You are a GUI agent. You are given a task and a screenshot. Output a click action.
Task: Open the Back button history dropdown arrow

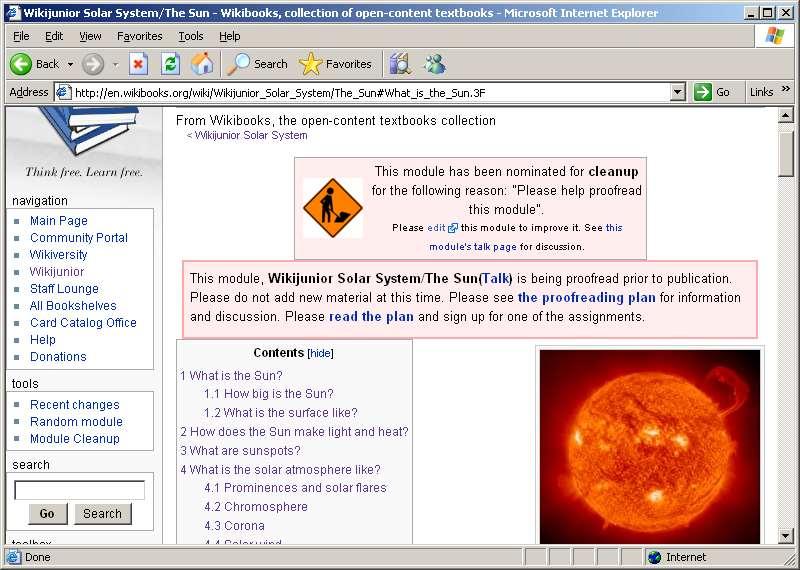tap(70, 64)
